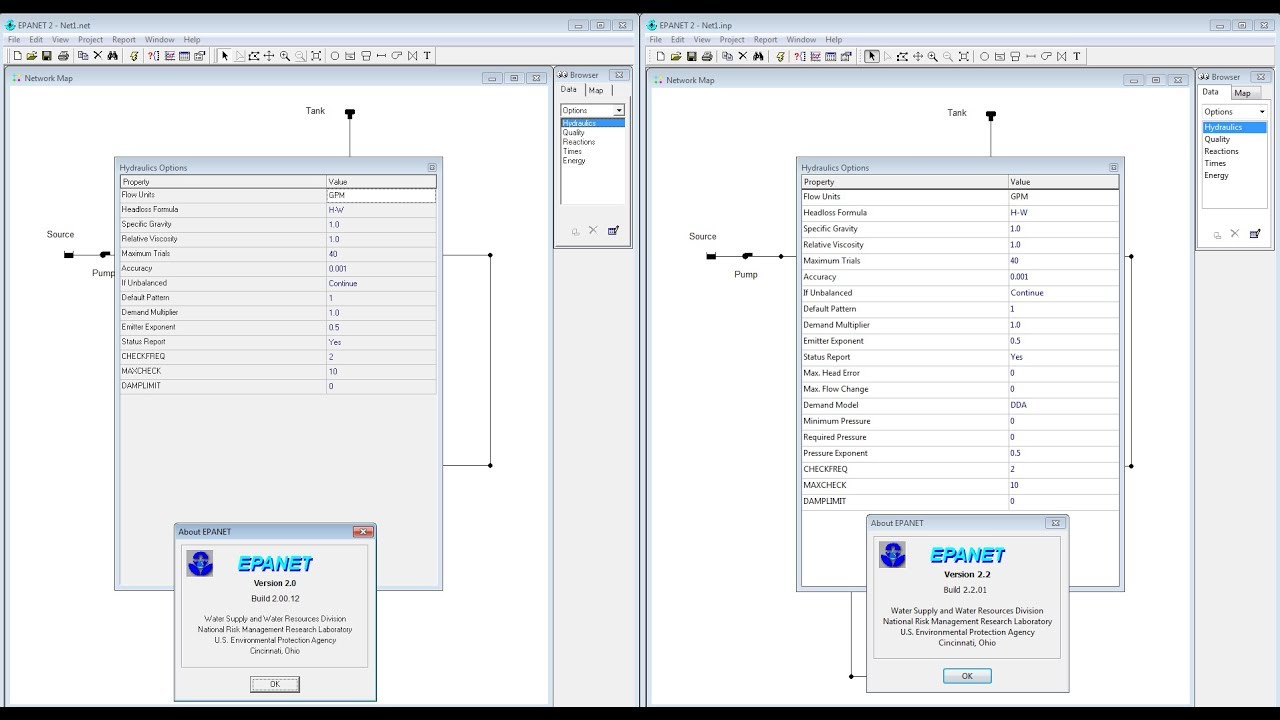Select Zoom In tool in Net1.net toolbar
The height and width of the screenshot is (720, 1280).
point(285,56)
